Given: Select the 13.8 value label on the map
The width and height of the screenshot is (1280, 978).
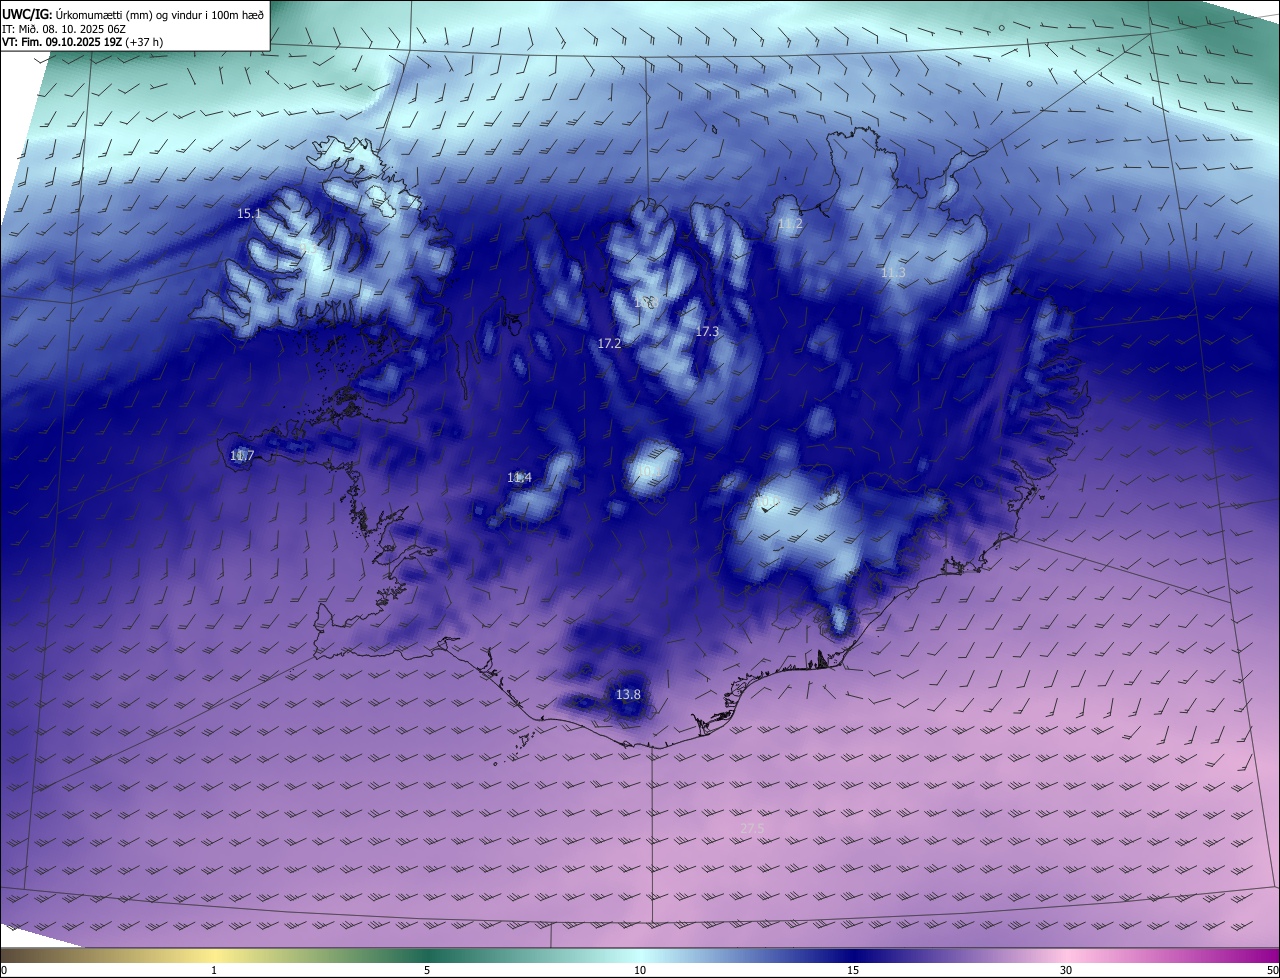Looking at the screenshot, I should [x=628, y=695].
